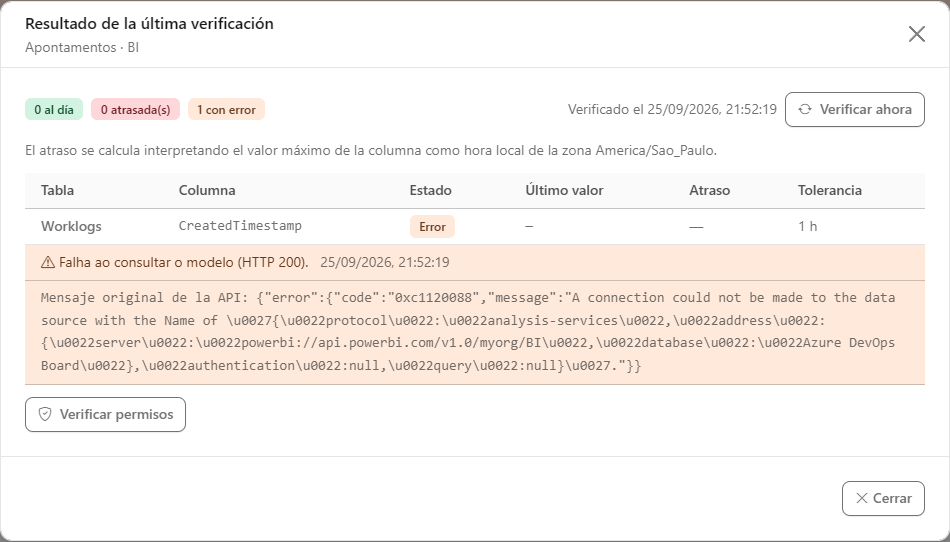This screenshot has width=950, height=542.
Task: Click the Atraso column header
Action: [x=709, y=190]
